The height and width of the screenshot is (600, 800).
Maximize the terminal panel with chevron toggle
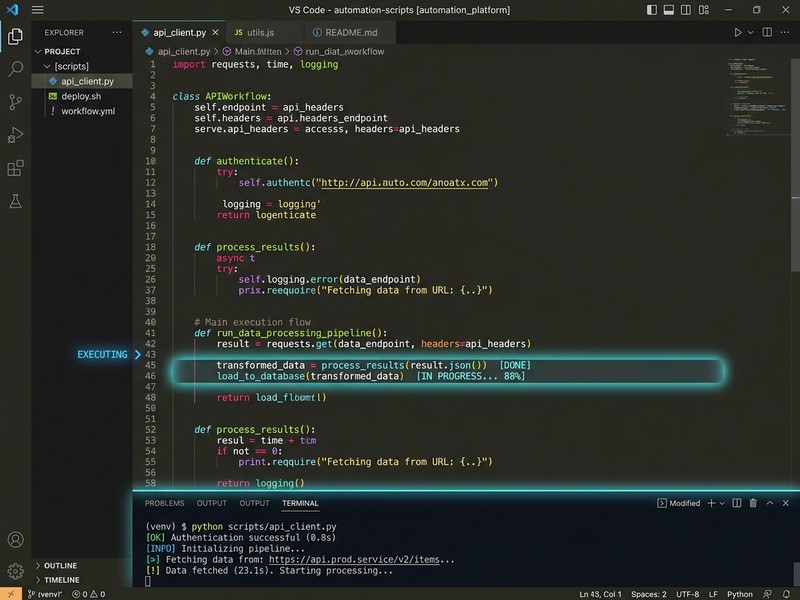[x=770, y=503]
